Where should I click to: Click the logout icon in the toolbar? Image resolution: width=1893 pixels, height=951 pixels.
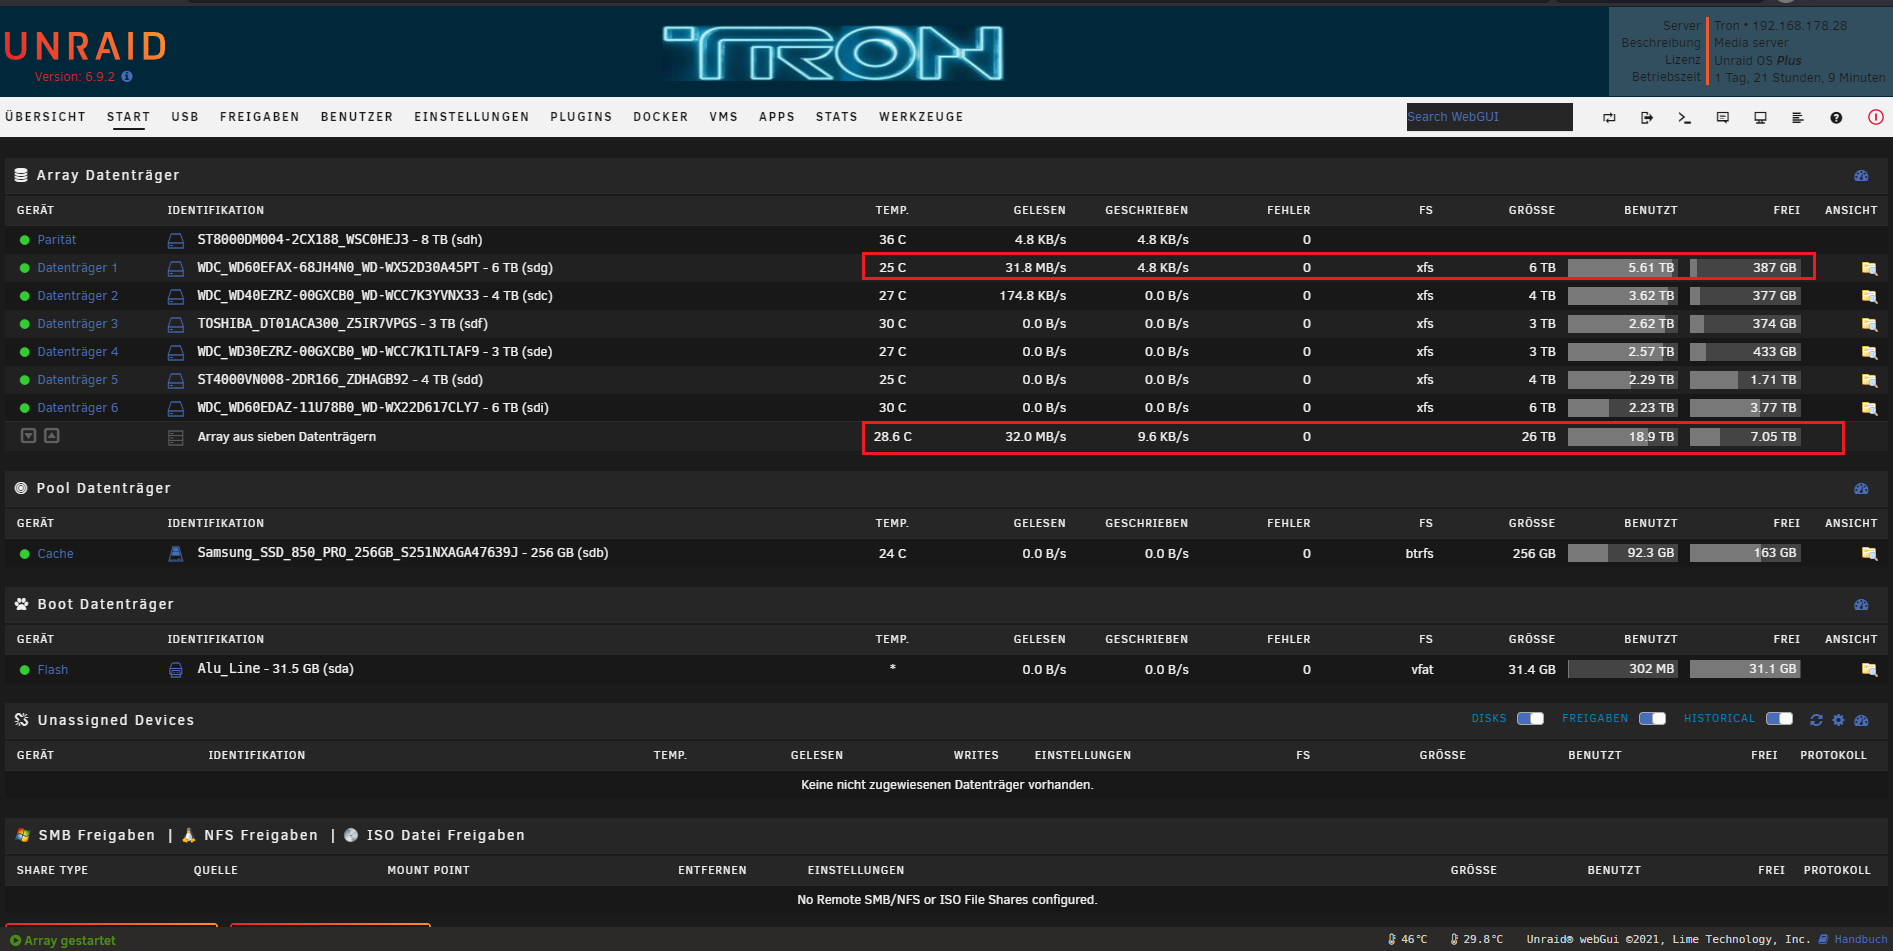[1647, 118]
